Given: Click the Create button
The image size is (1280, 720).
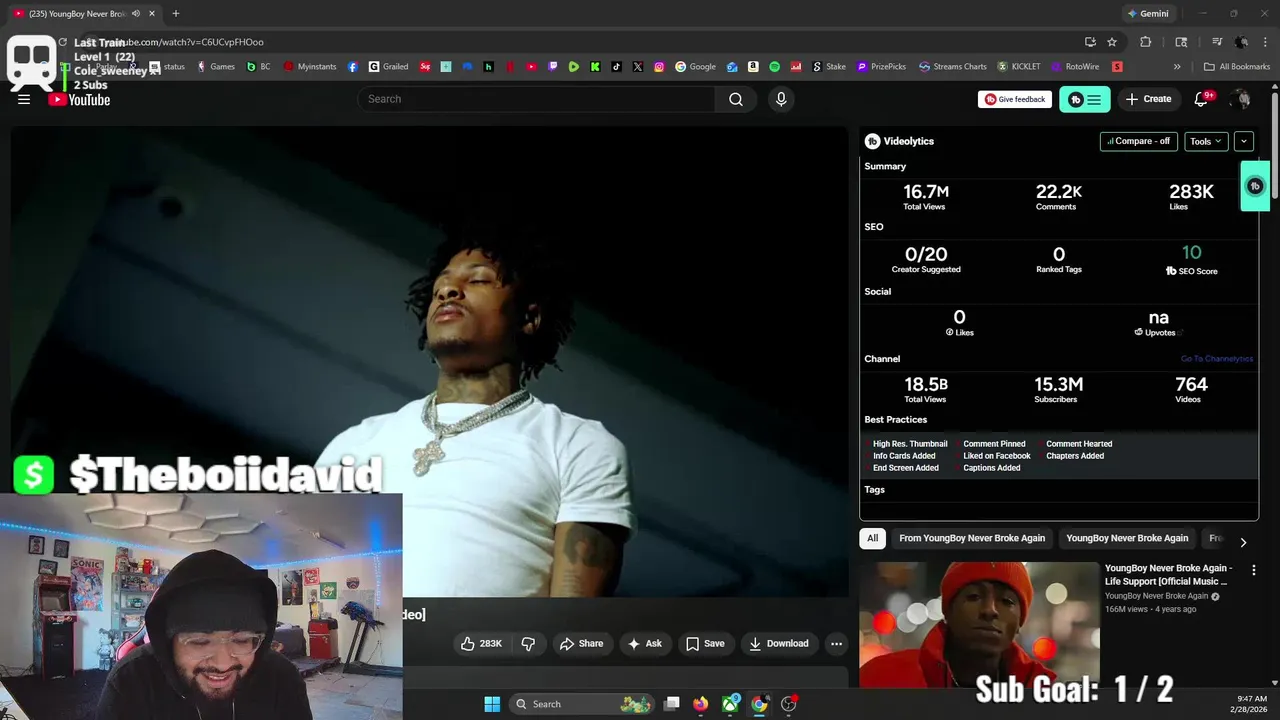Looking at the screenshot, I should click(1148, 99).
